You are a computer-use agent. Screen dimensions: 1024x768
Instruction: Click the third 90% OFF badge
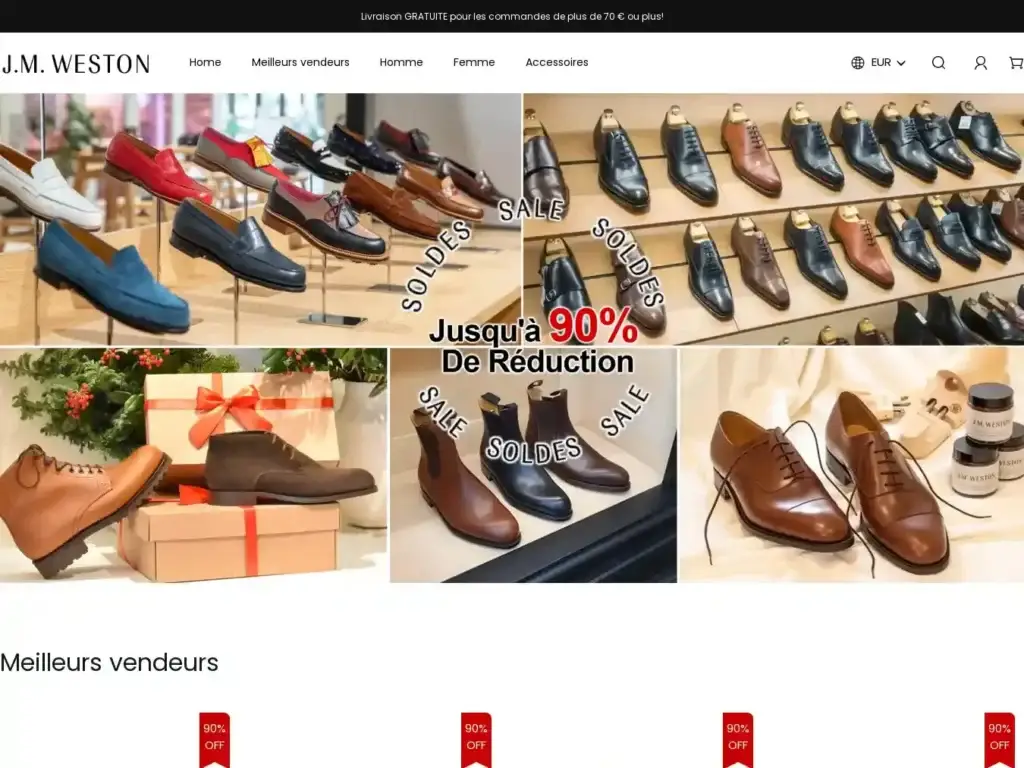738,738
